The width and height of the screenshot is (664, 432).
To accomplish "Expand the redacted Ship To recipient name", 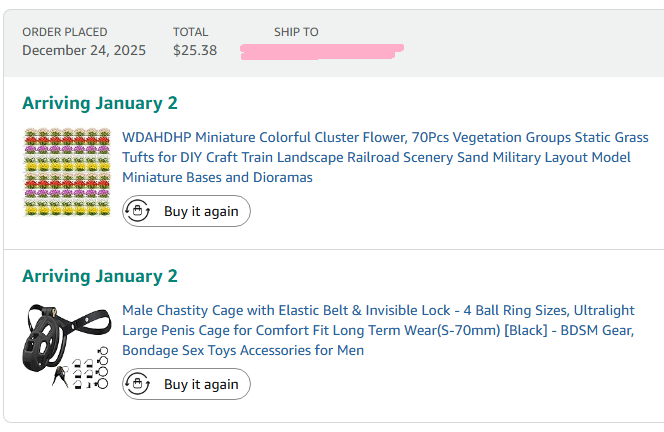I will [322, 50].
